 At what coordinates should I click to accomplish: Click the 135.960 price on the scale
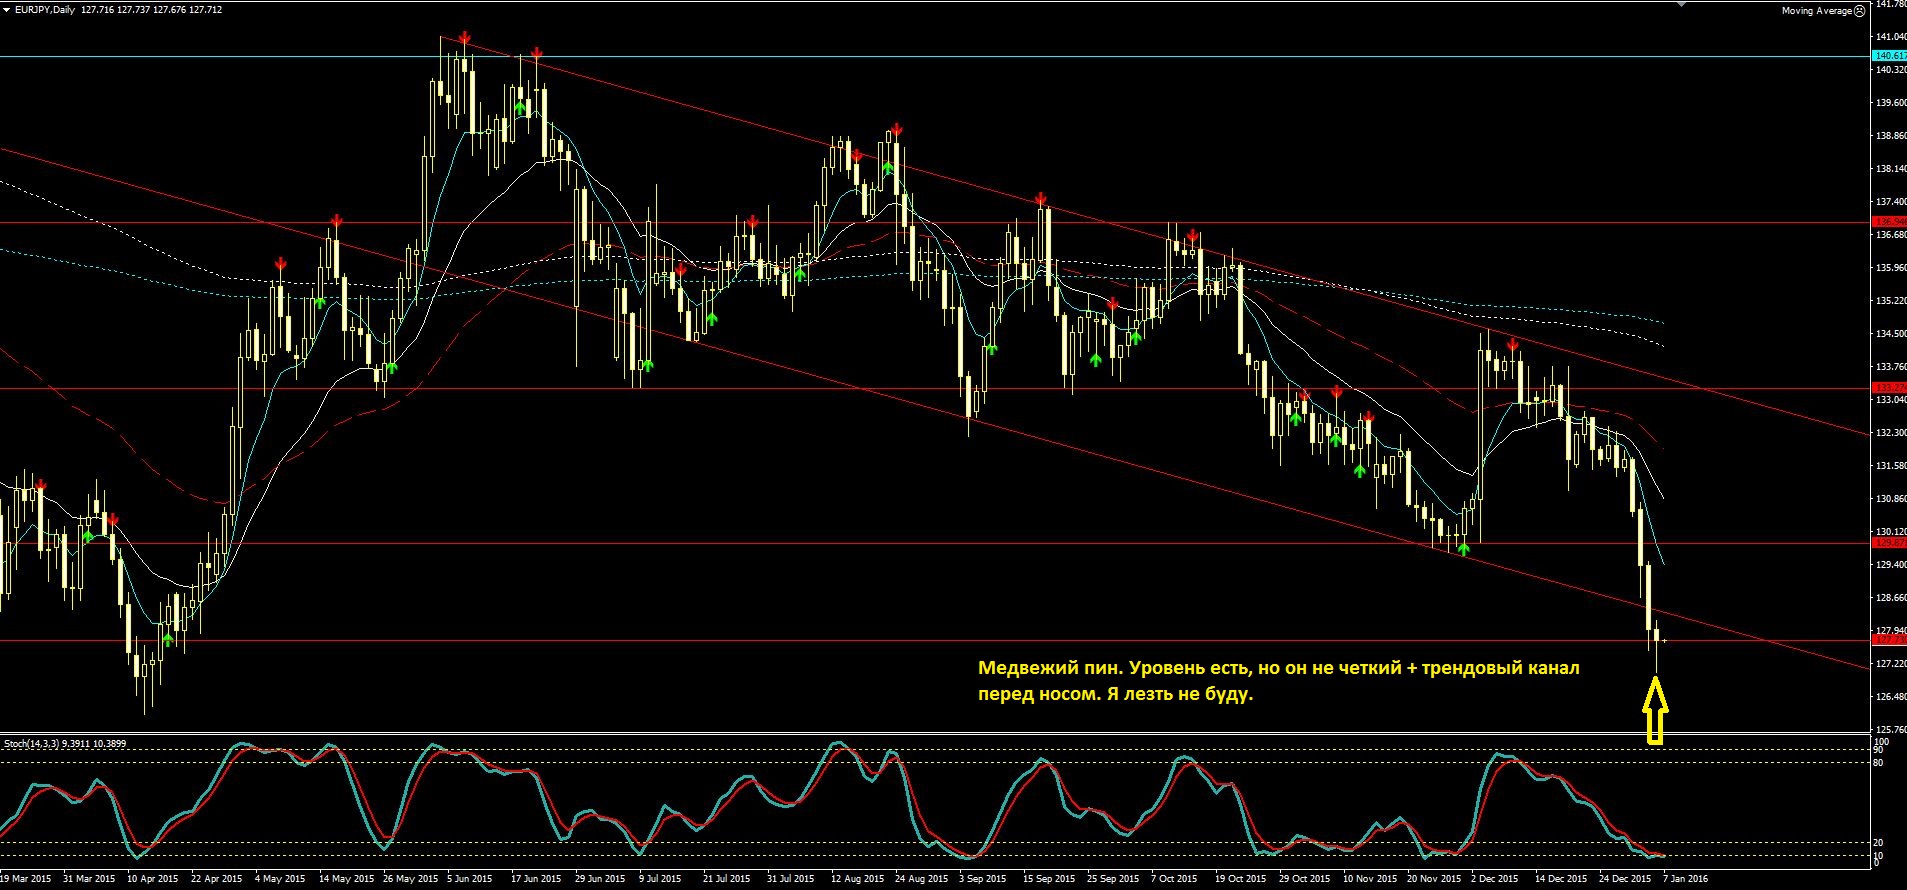click(x=1890, y=268)
